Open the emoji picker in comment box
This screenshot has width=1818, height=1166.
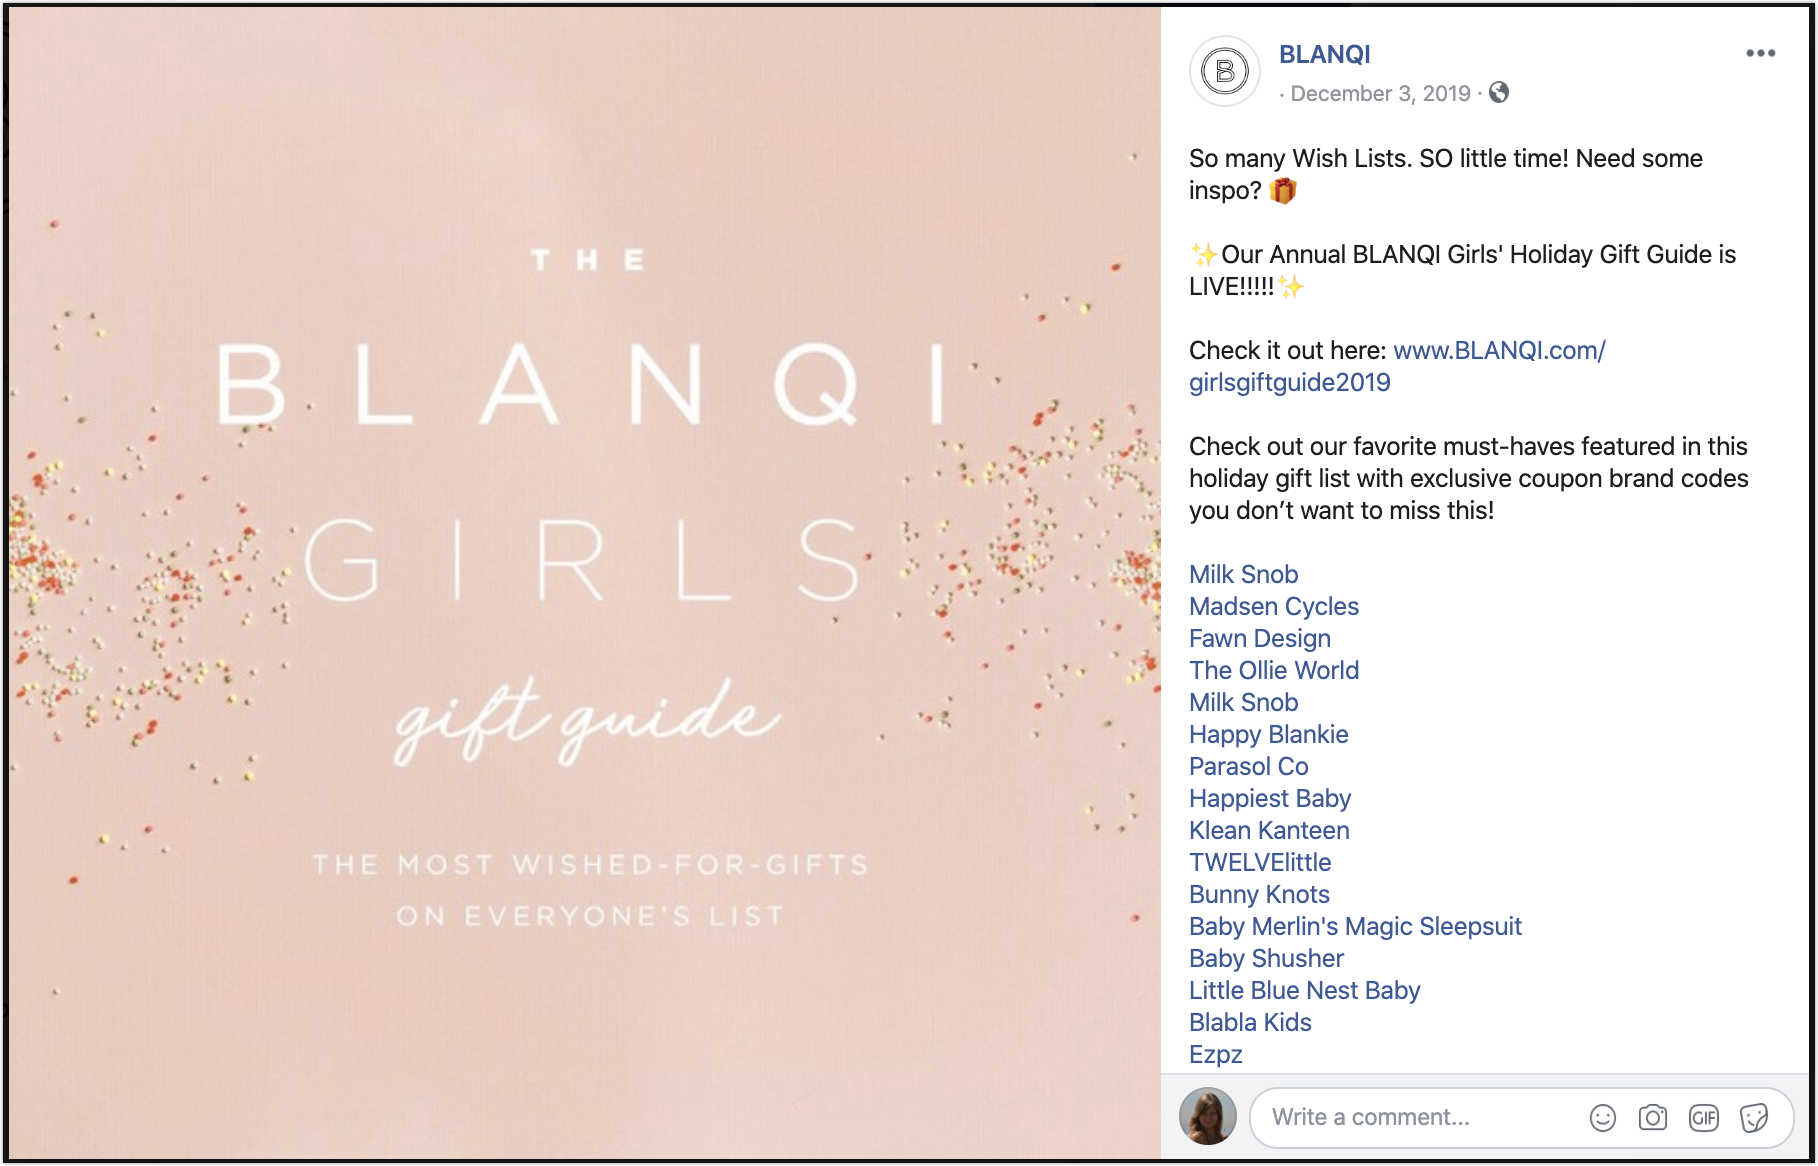coord(1602,1117)
